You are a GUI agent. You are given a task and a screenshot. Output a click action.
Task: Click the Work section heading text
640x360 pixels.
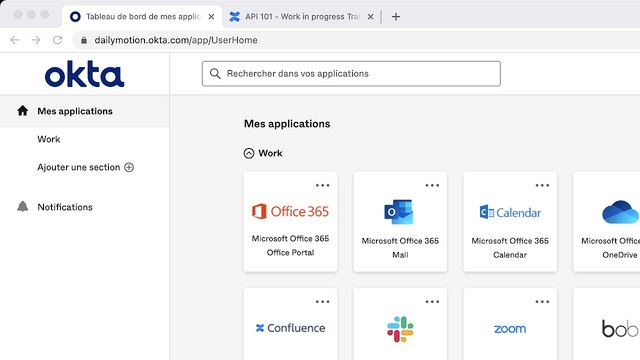click(270, 153)
